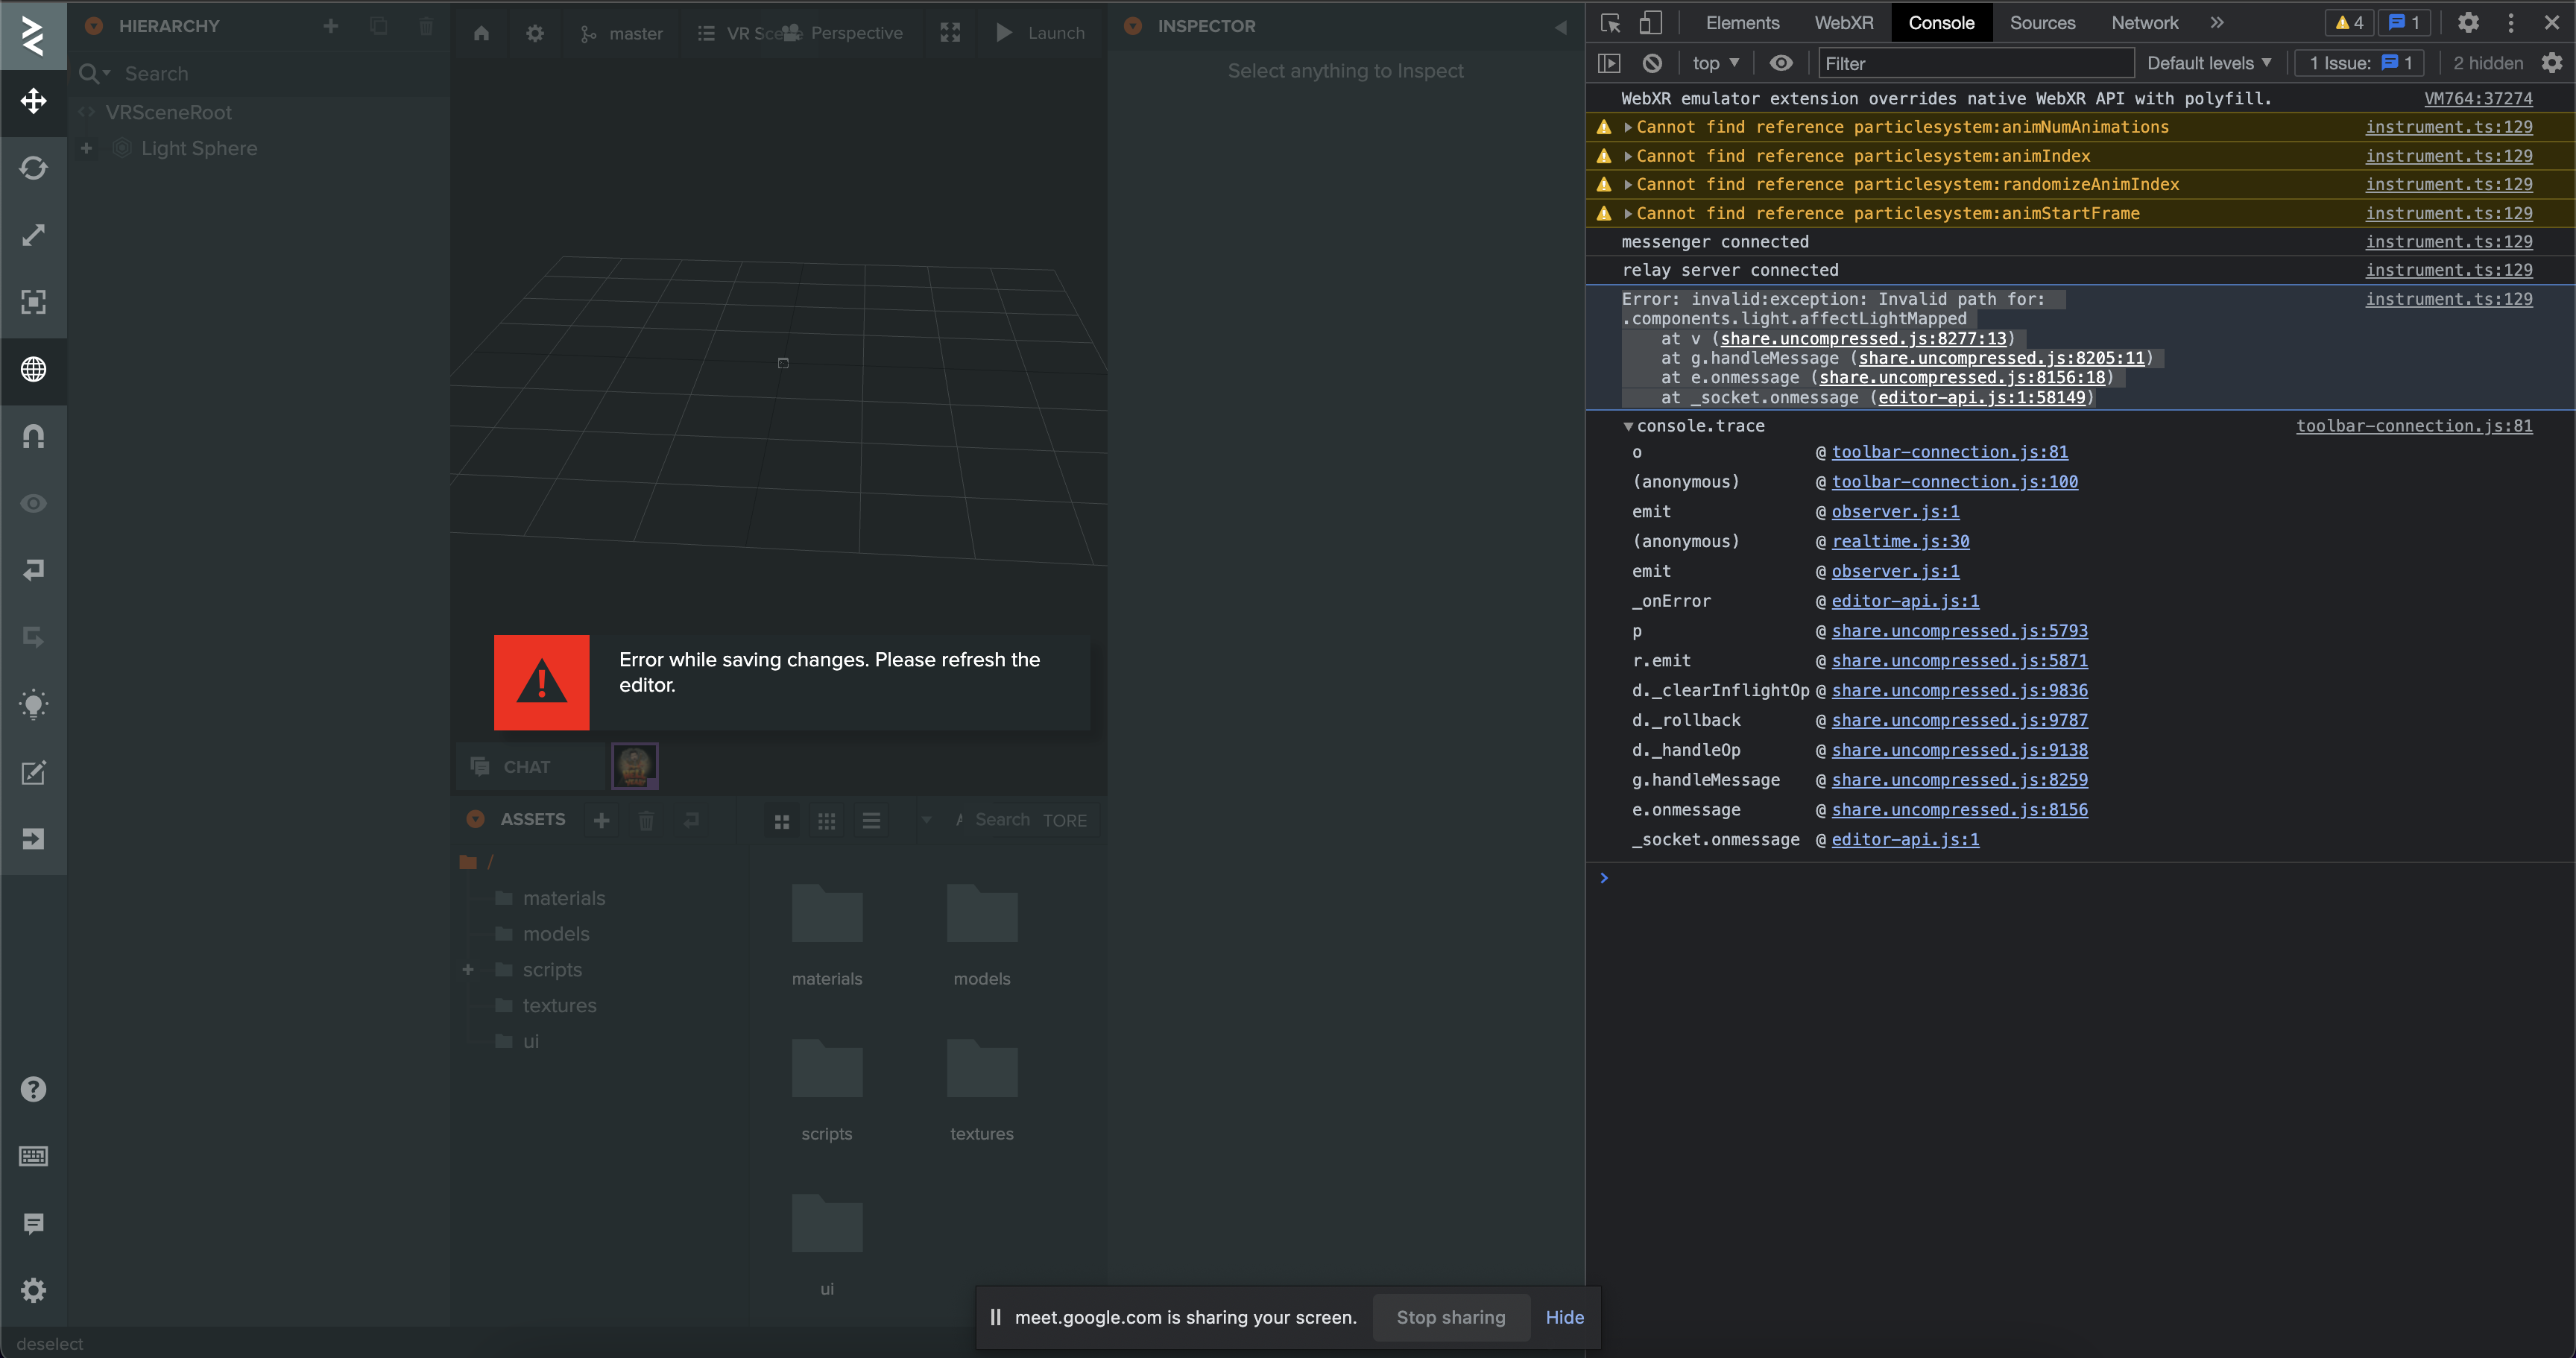Open the top frame context dropdown
Image resolution: width=2576 pixels, height=1358 pixels.
click(1714, 62)
